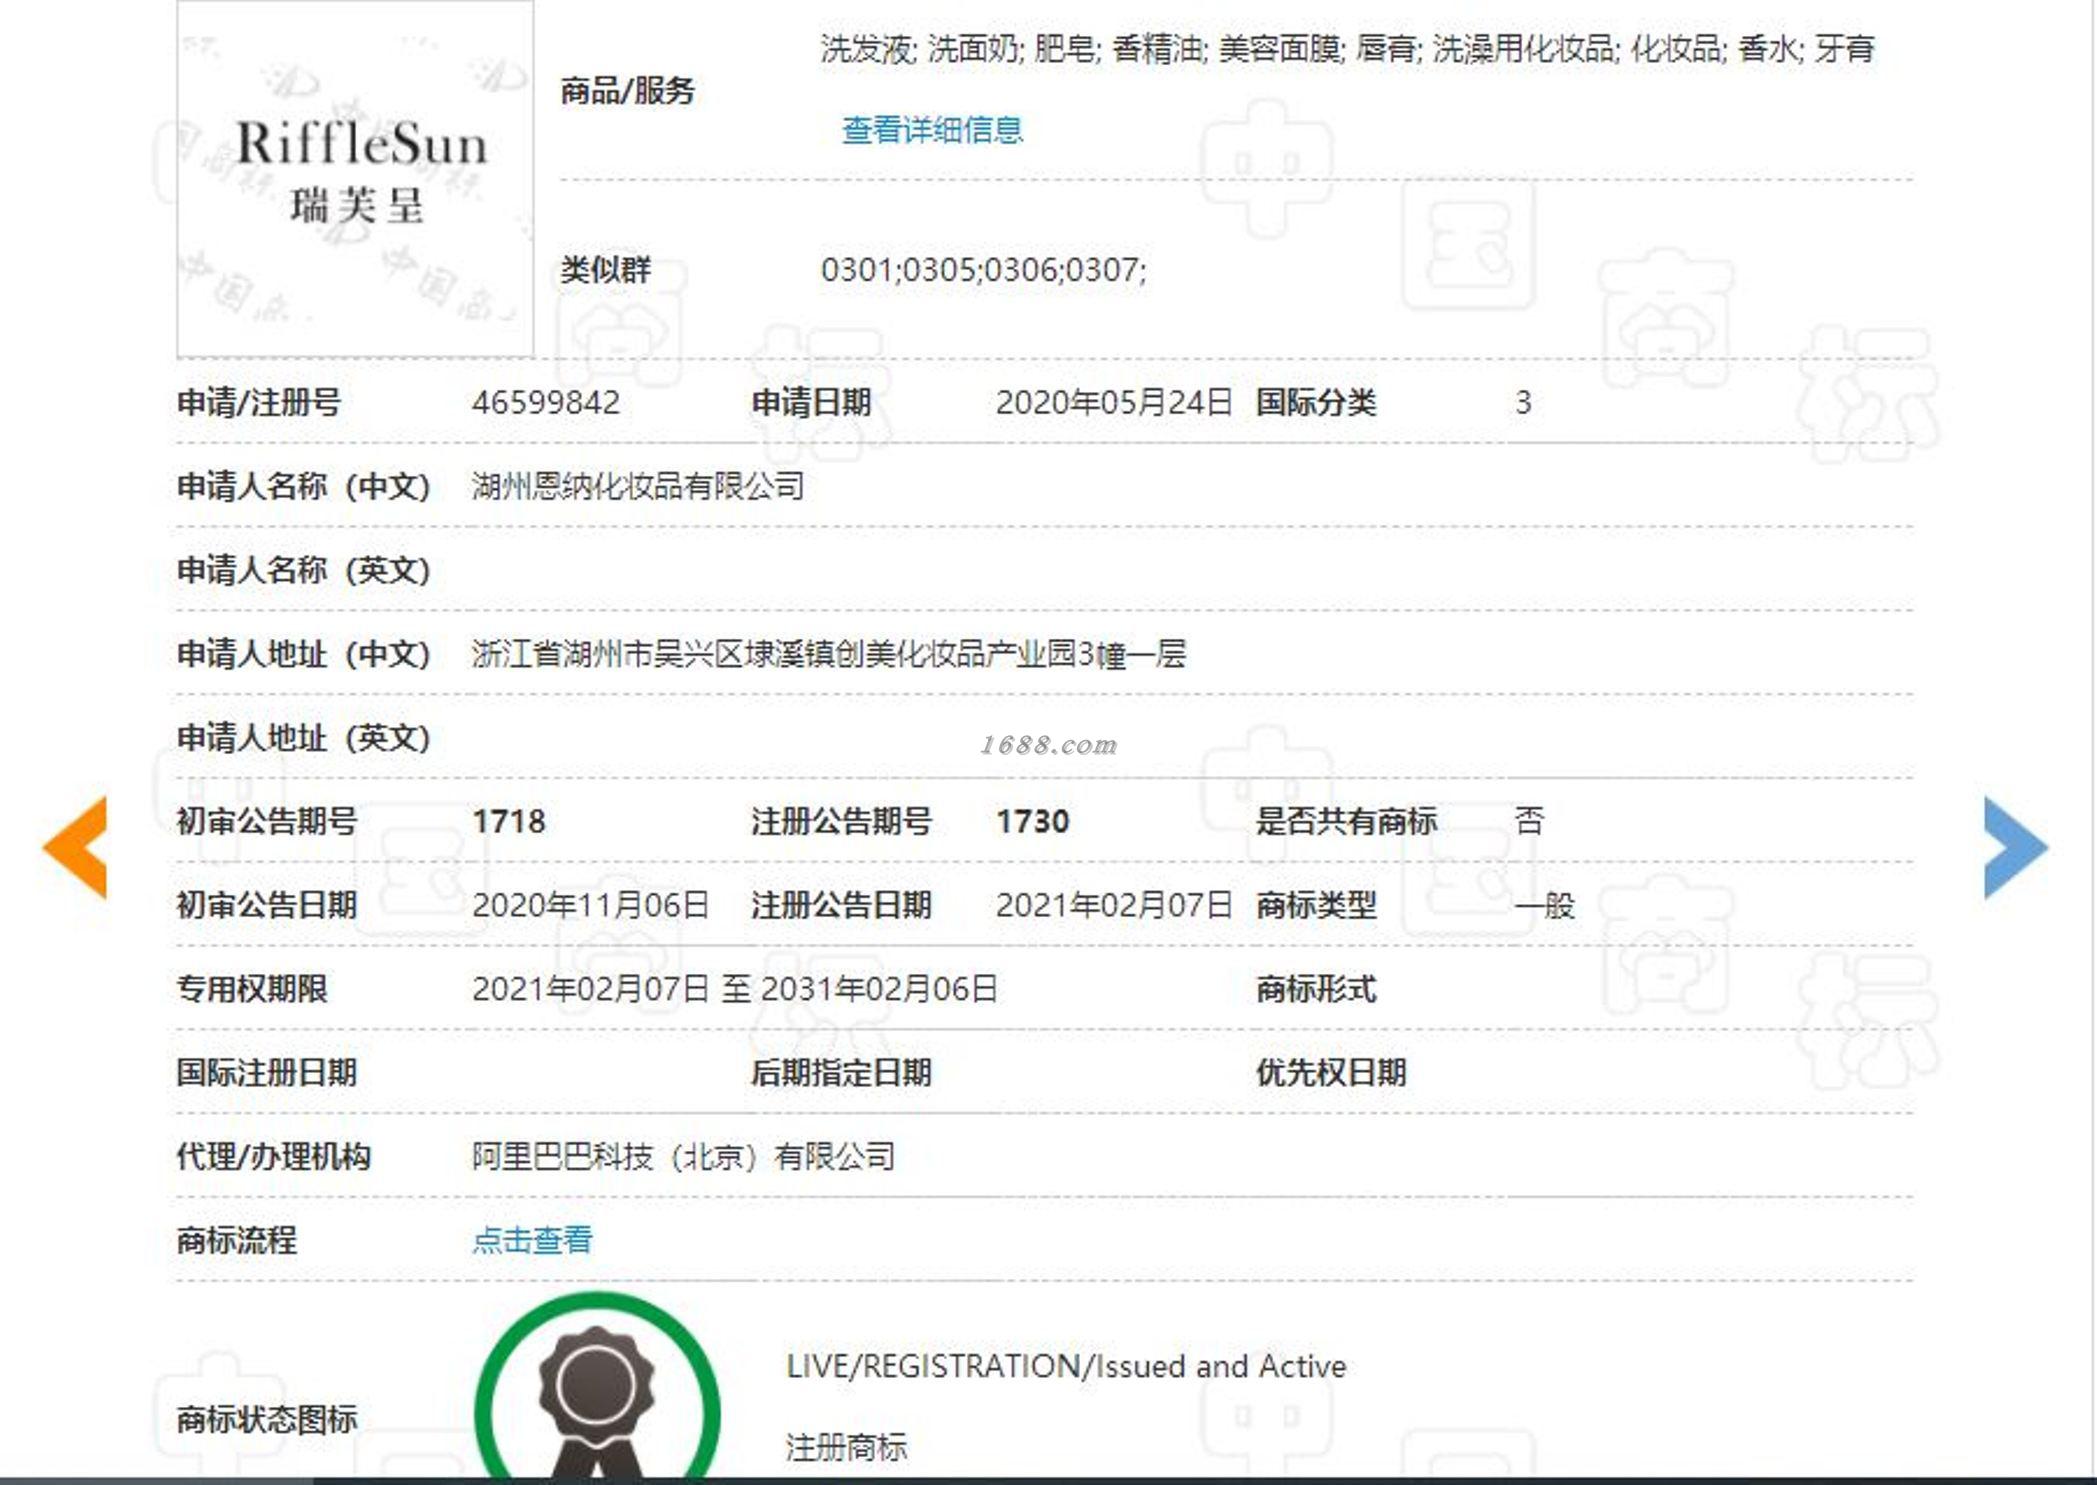Viewport: 2097px width, 1485px height.
Task: Click the goods list starting with 洗发液
Action: pos(1346,48)
